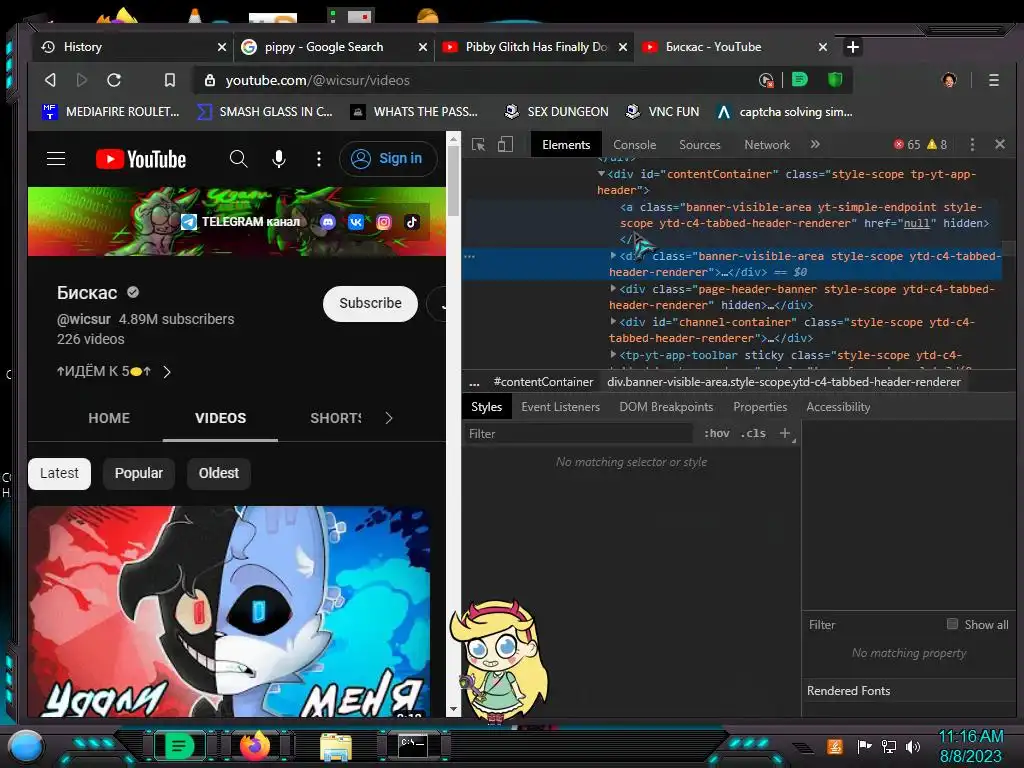Open the command prompt icon in the taskbar
This screenshot has width=1024, height=768.
tap(413, 746)
